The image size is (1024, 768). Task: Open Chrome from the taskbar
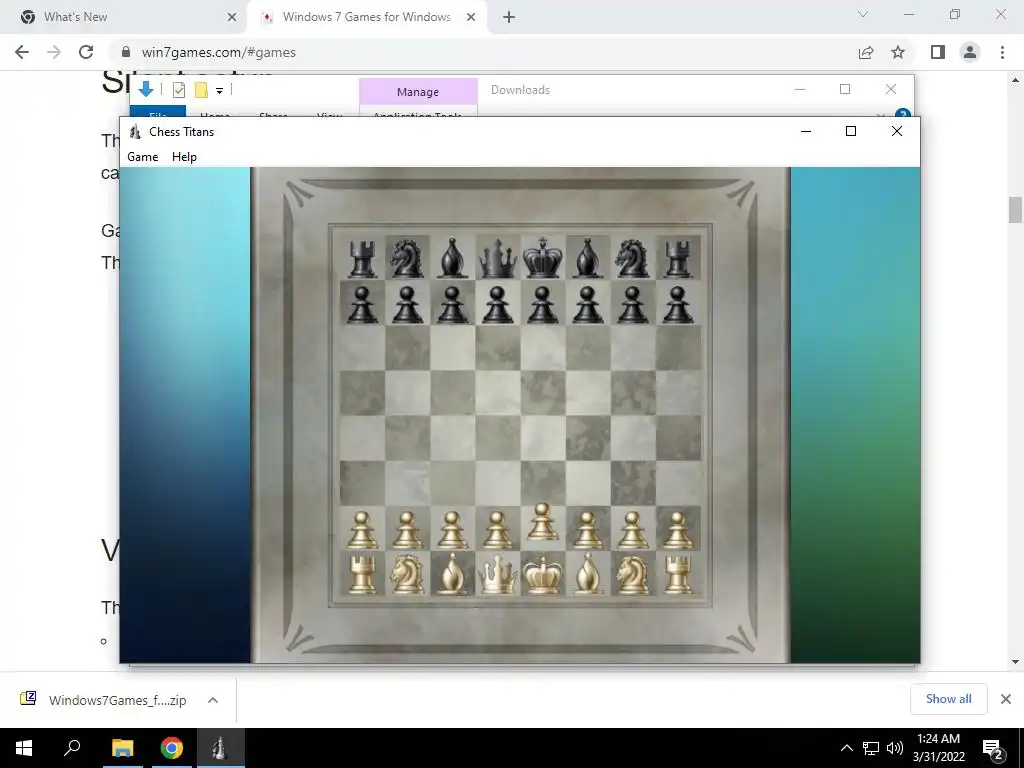[x=171, y=748]
